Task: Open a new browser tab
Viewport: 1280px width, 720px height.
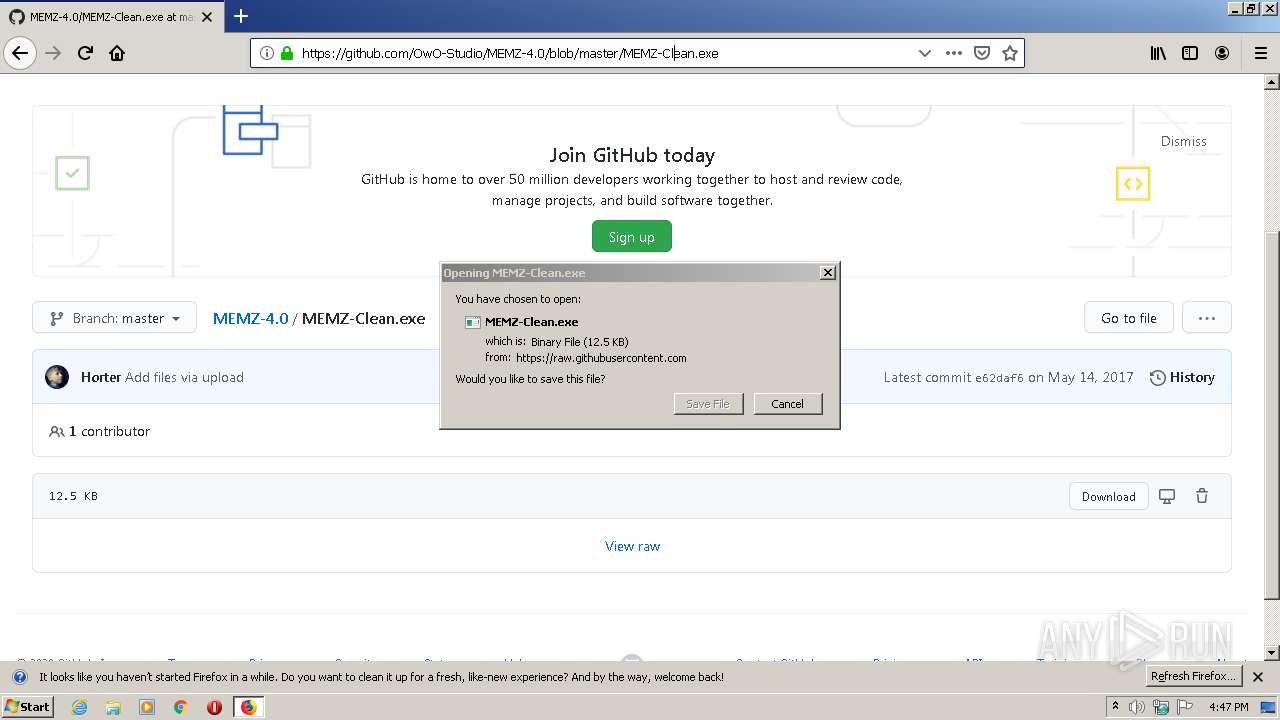Action: pos(240,16)
